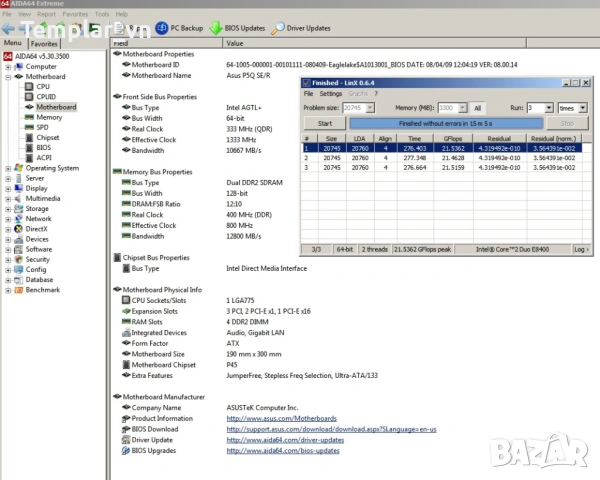This screenshot has width=600, height=480.
Task: Click the Database icon in tree
Action: tap(18, 280)
